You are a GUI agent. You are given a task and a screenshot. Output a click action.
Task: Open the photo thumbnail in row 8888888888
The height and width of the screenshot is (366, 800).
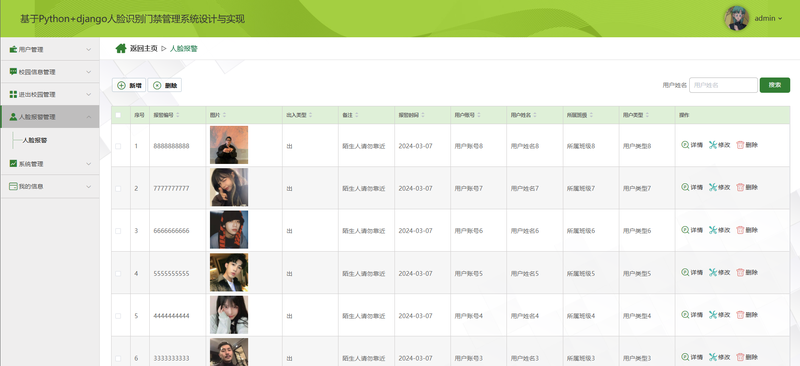pos(229,145)
